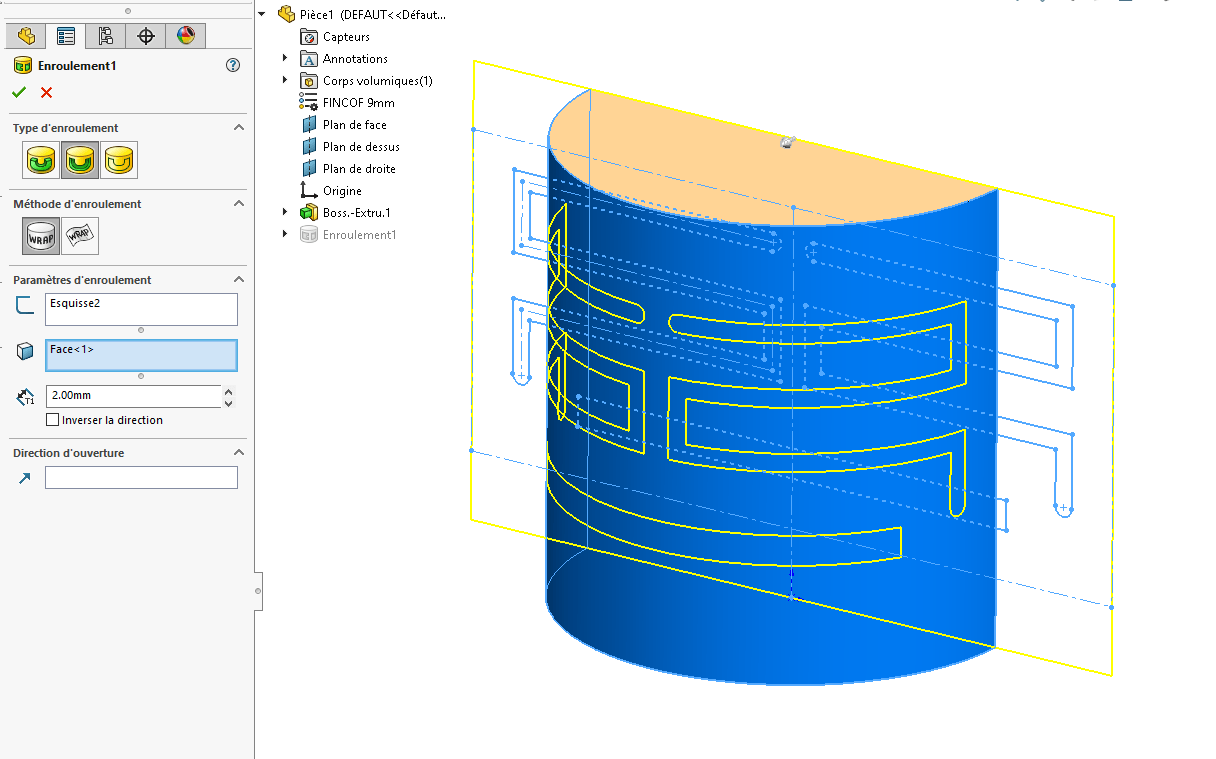Select the debossed wrap type icon

(x=80, y=160)
